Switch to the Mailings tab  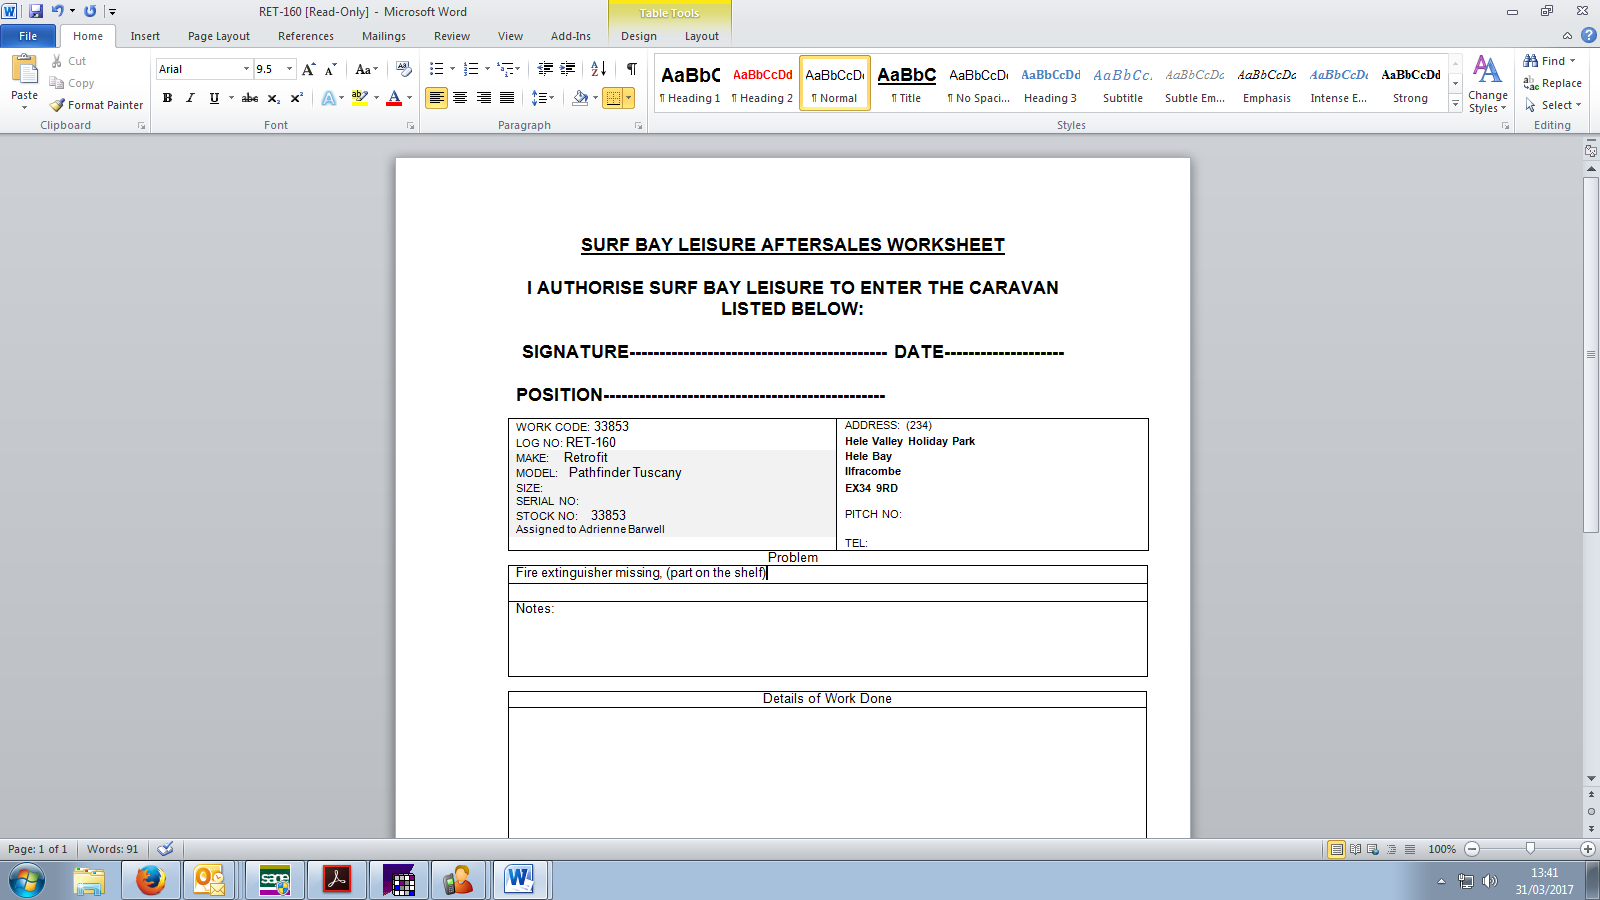384,36
